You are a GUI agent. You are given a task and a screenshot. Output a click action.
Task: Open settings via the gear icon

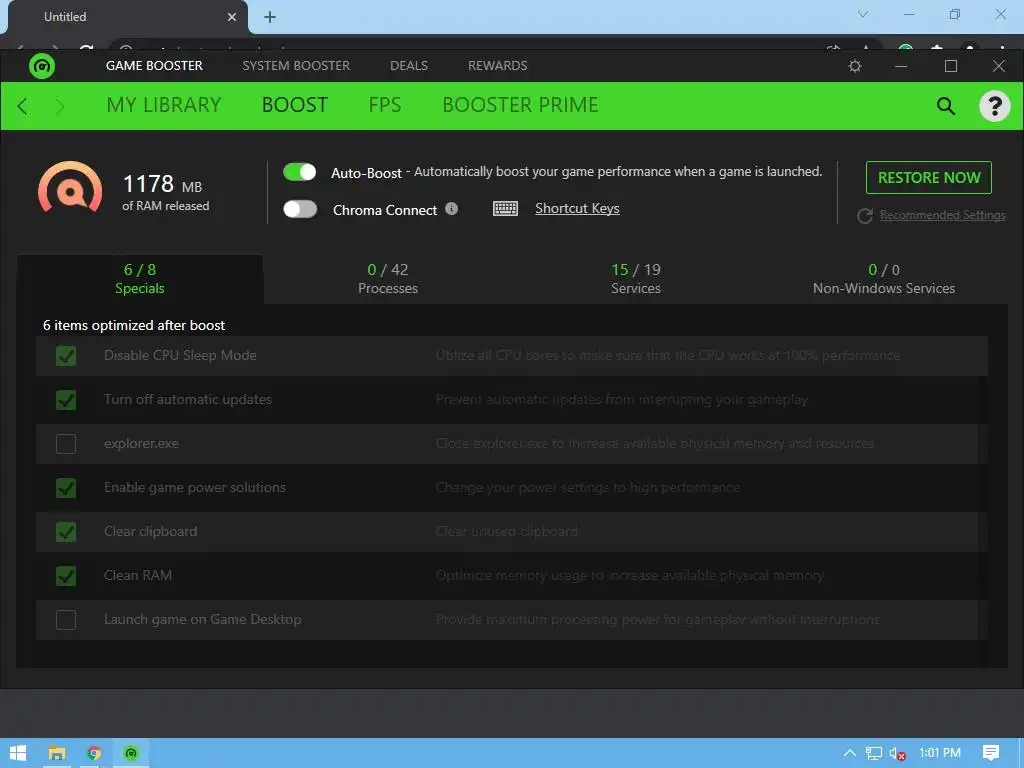click(855, 66)
